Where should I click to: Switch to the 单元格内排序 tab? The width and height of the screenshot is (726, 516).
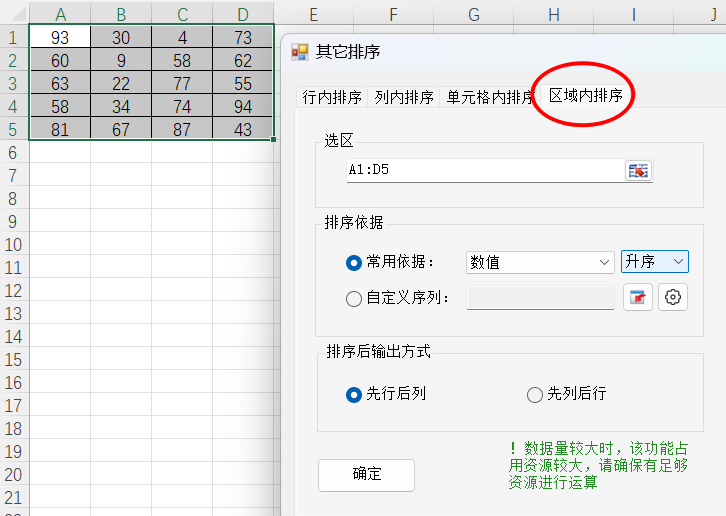(x=490, y=97)
